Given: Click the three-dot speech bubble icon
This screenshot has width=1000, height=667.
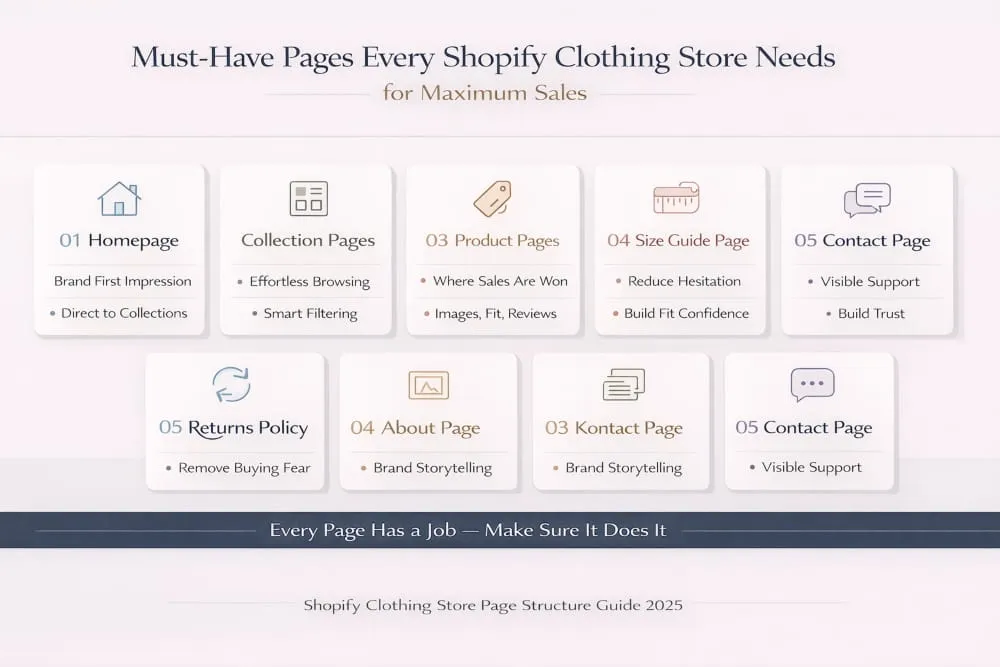Looking at the screenshot, I should coord(812,385).
